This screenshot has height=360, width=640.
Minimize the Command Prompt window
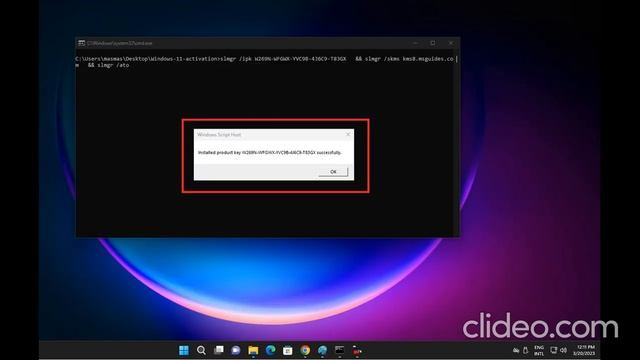pos(415,43)
